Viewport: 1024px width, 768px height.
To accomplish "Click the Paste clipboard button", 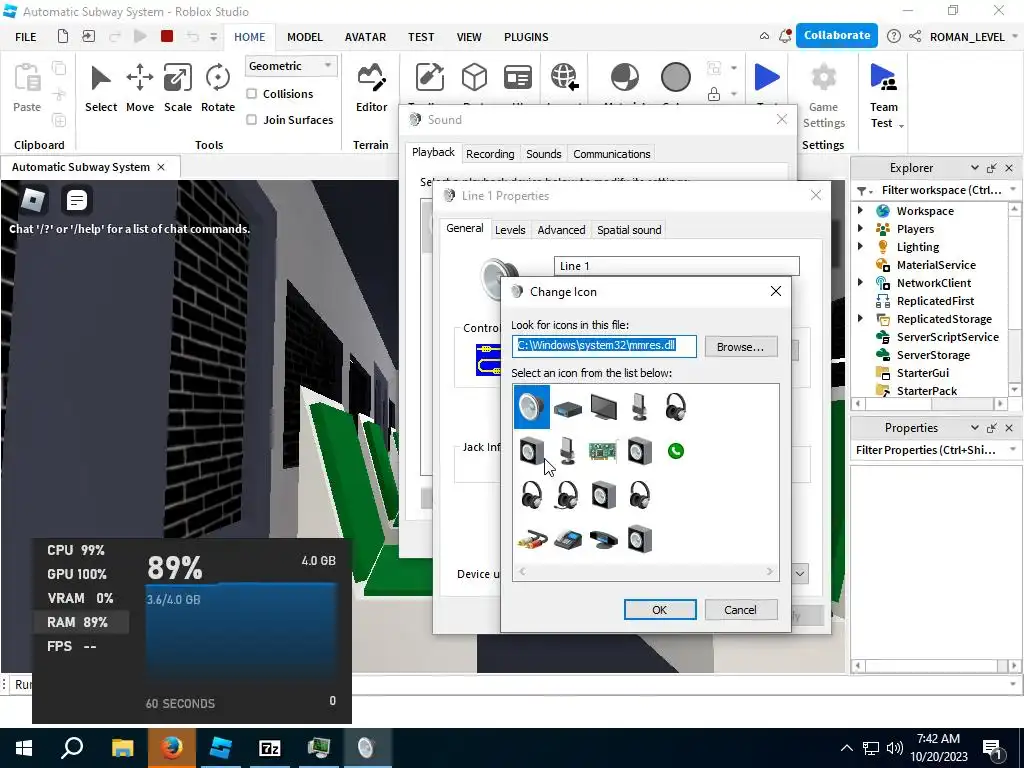I will point(27,89).
